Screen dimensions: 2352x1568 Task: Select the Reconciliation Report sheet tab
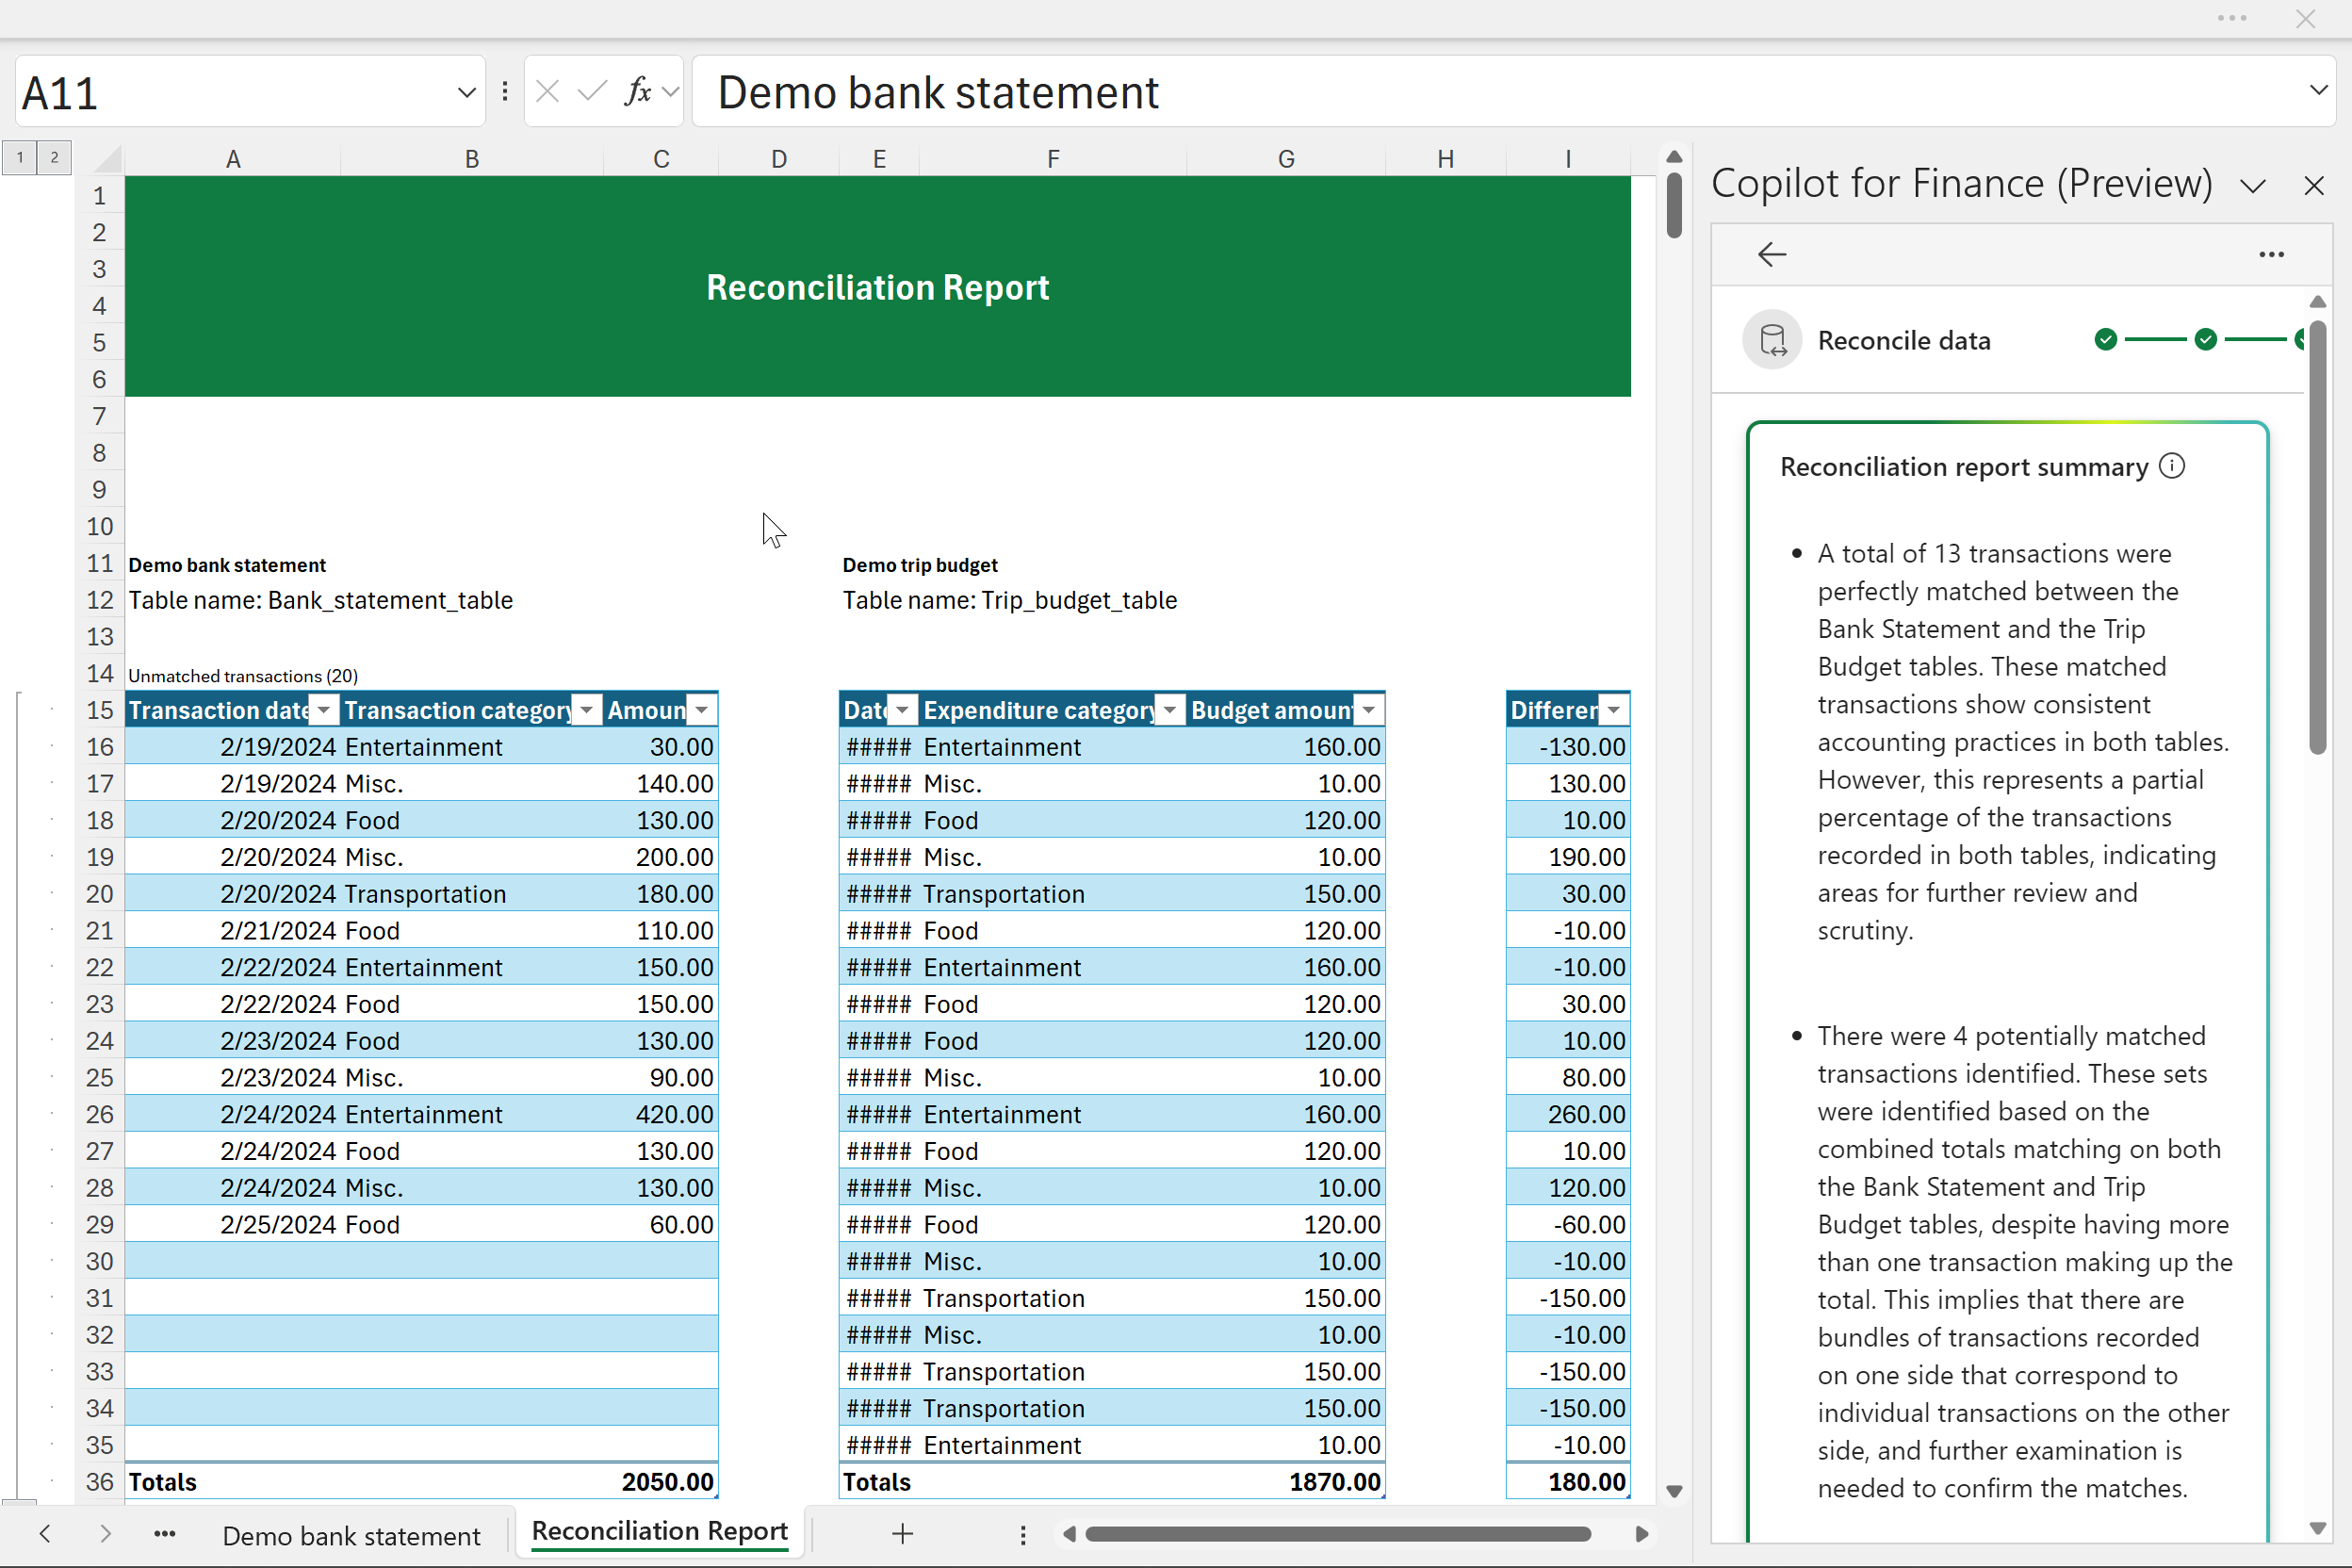659,1531
